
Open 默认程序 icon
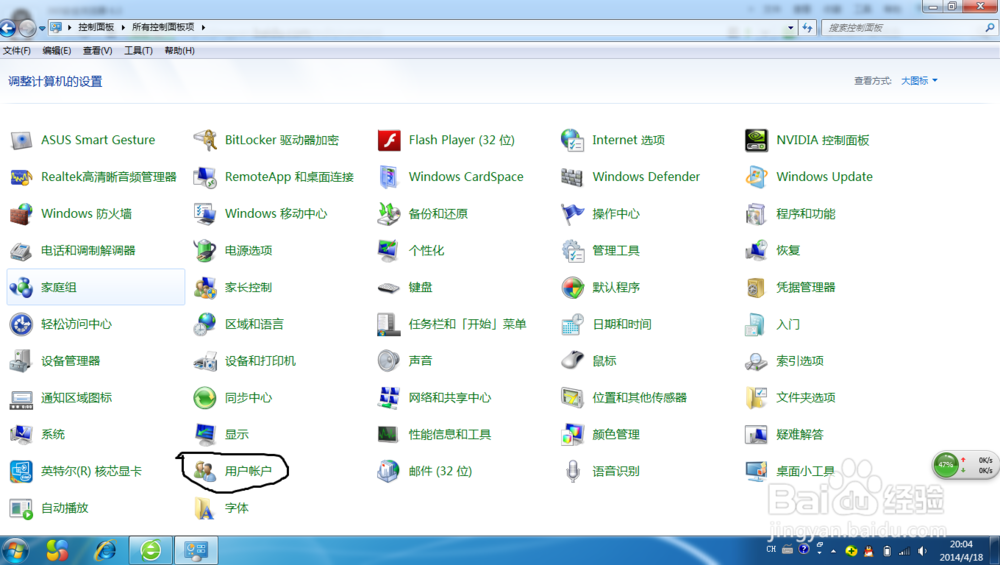[x=572, y=288]
